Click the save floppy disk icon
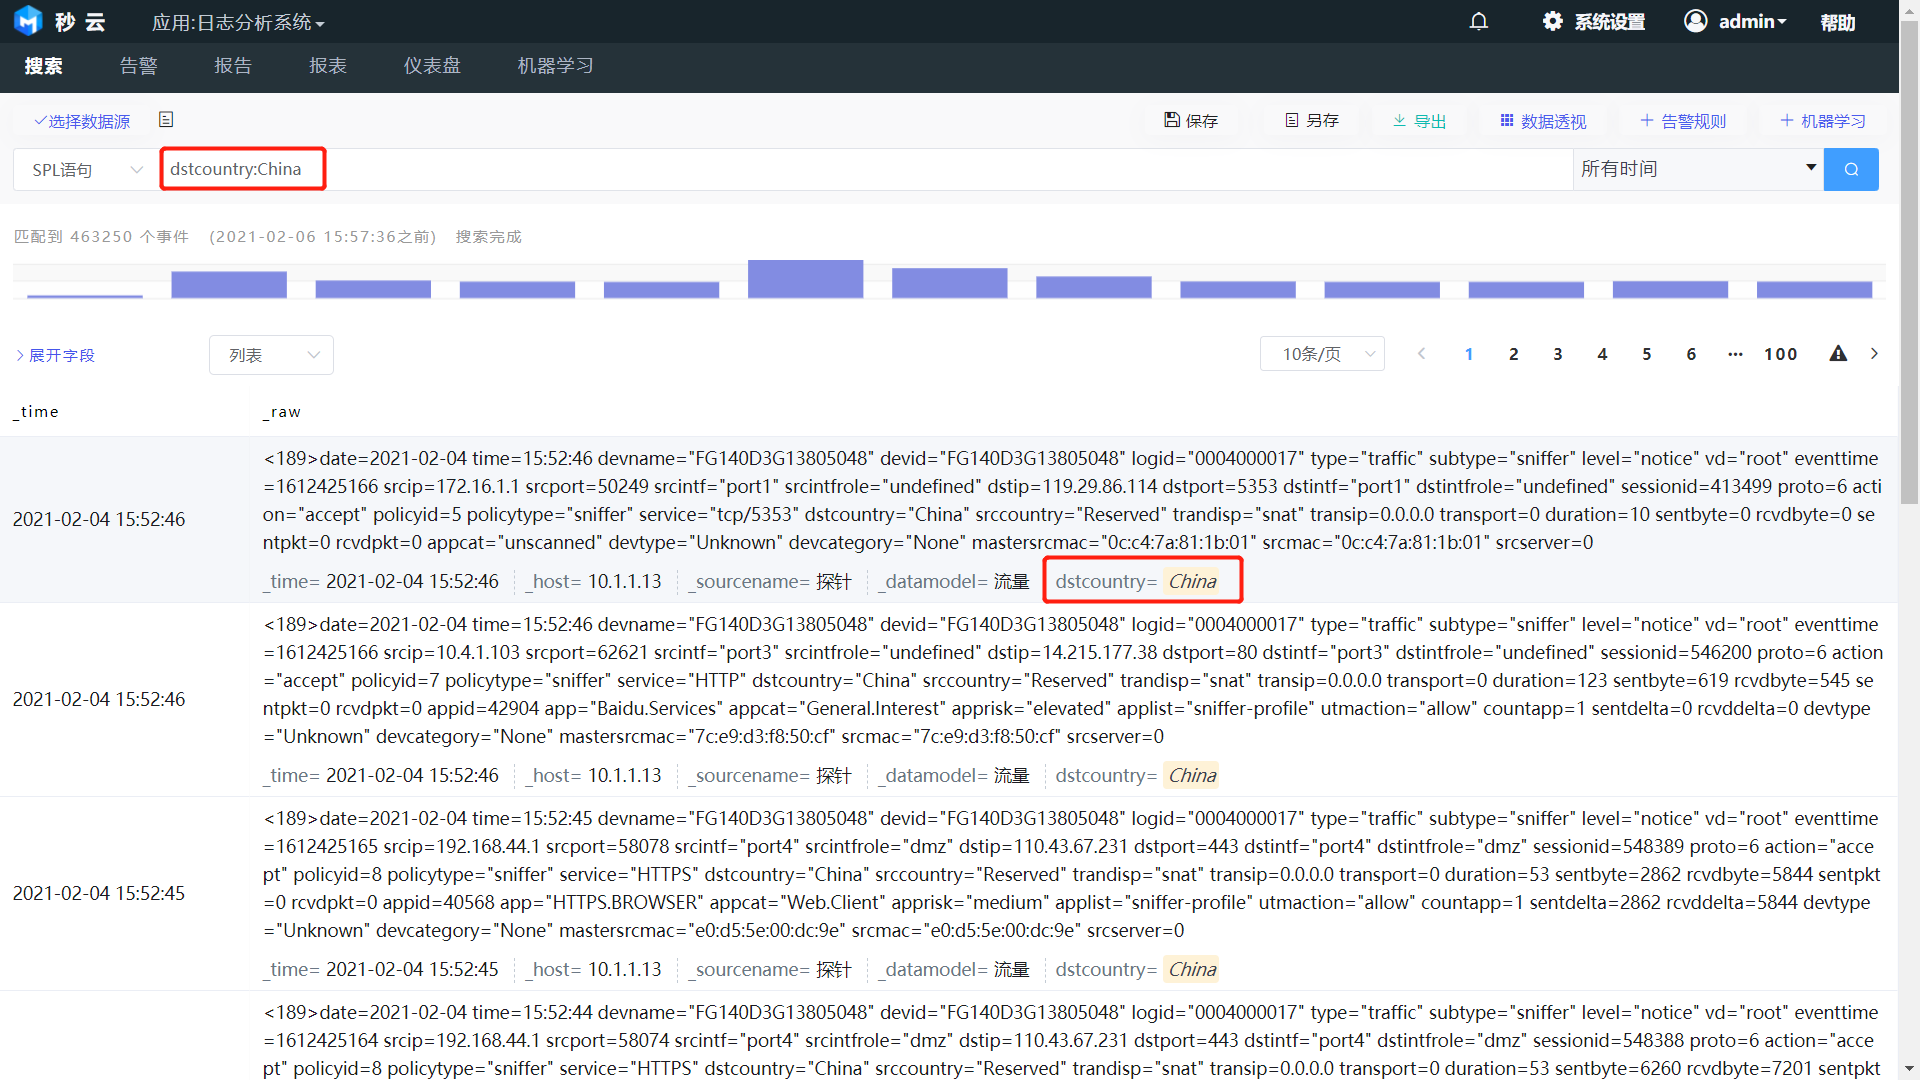The width and height of the screenshot is (1920, 1080). [x=1172, y=120]
